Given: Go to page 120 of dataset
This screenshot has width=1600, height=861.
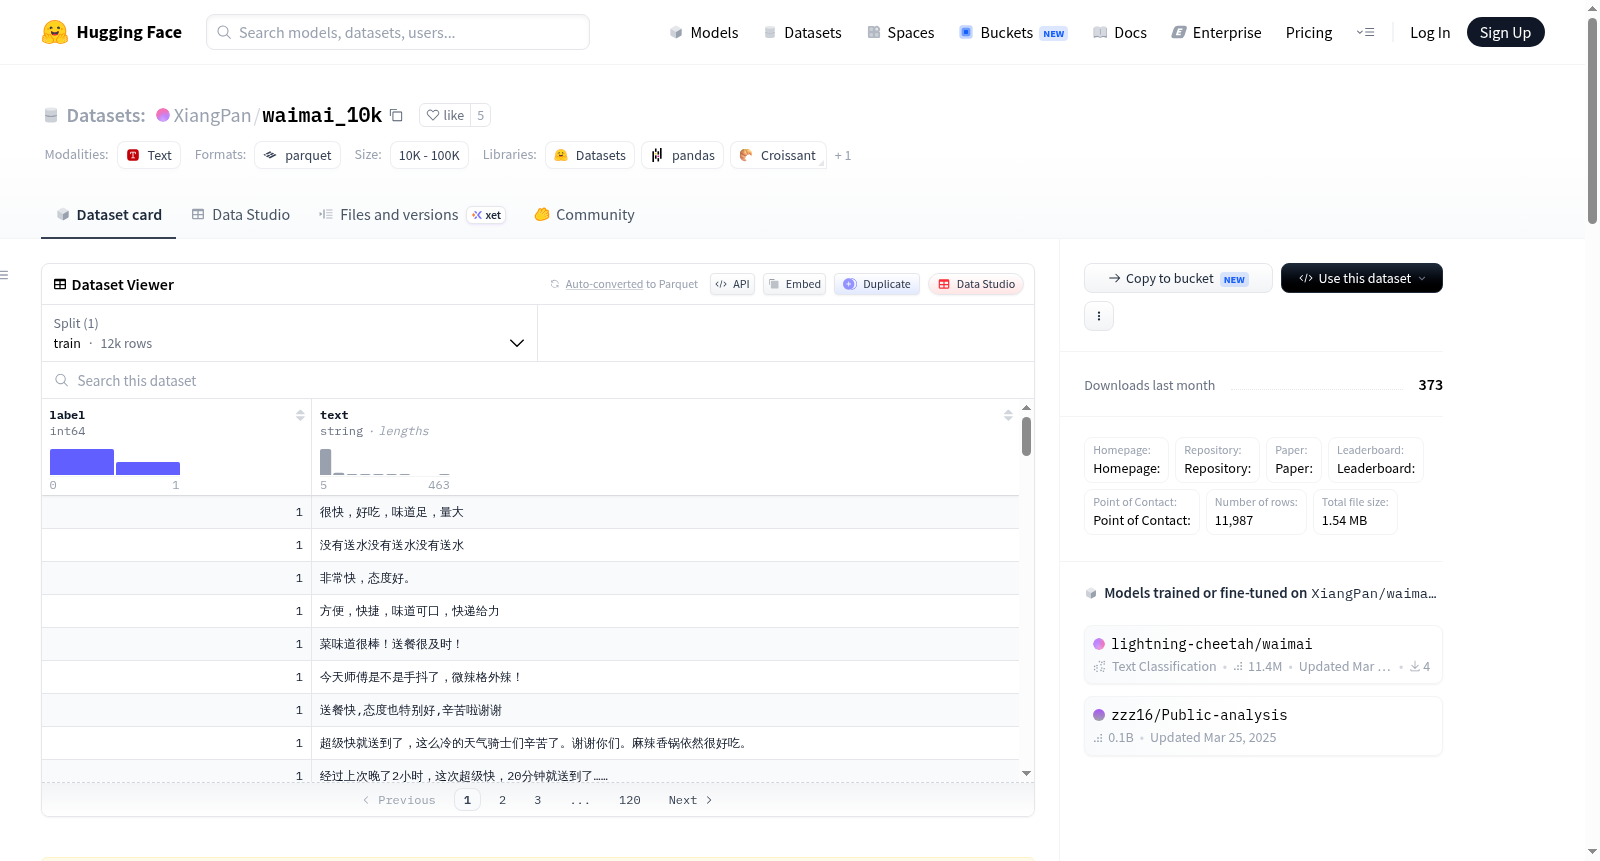Looking at the screenshot, I should (630, 800).
